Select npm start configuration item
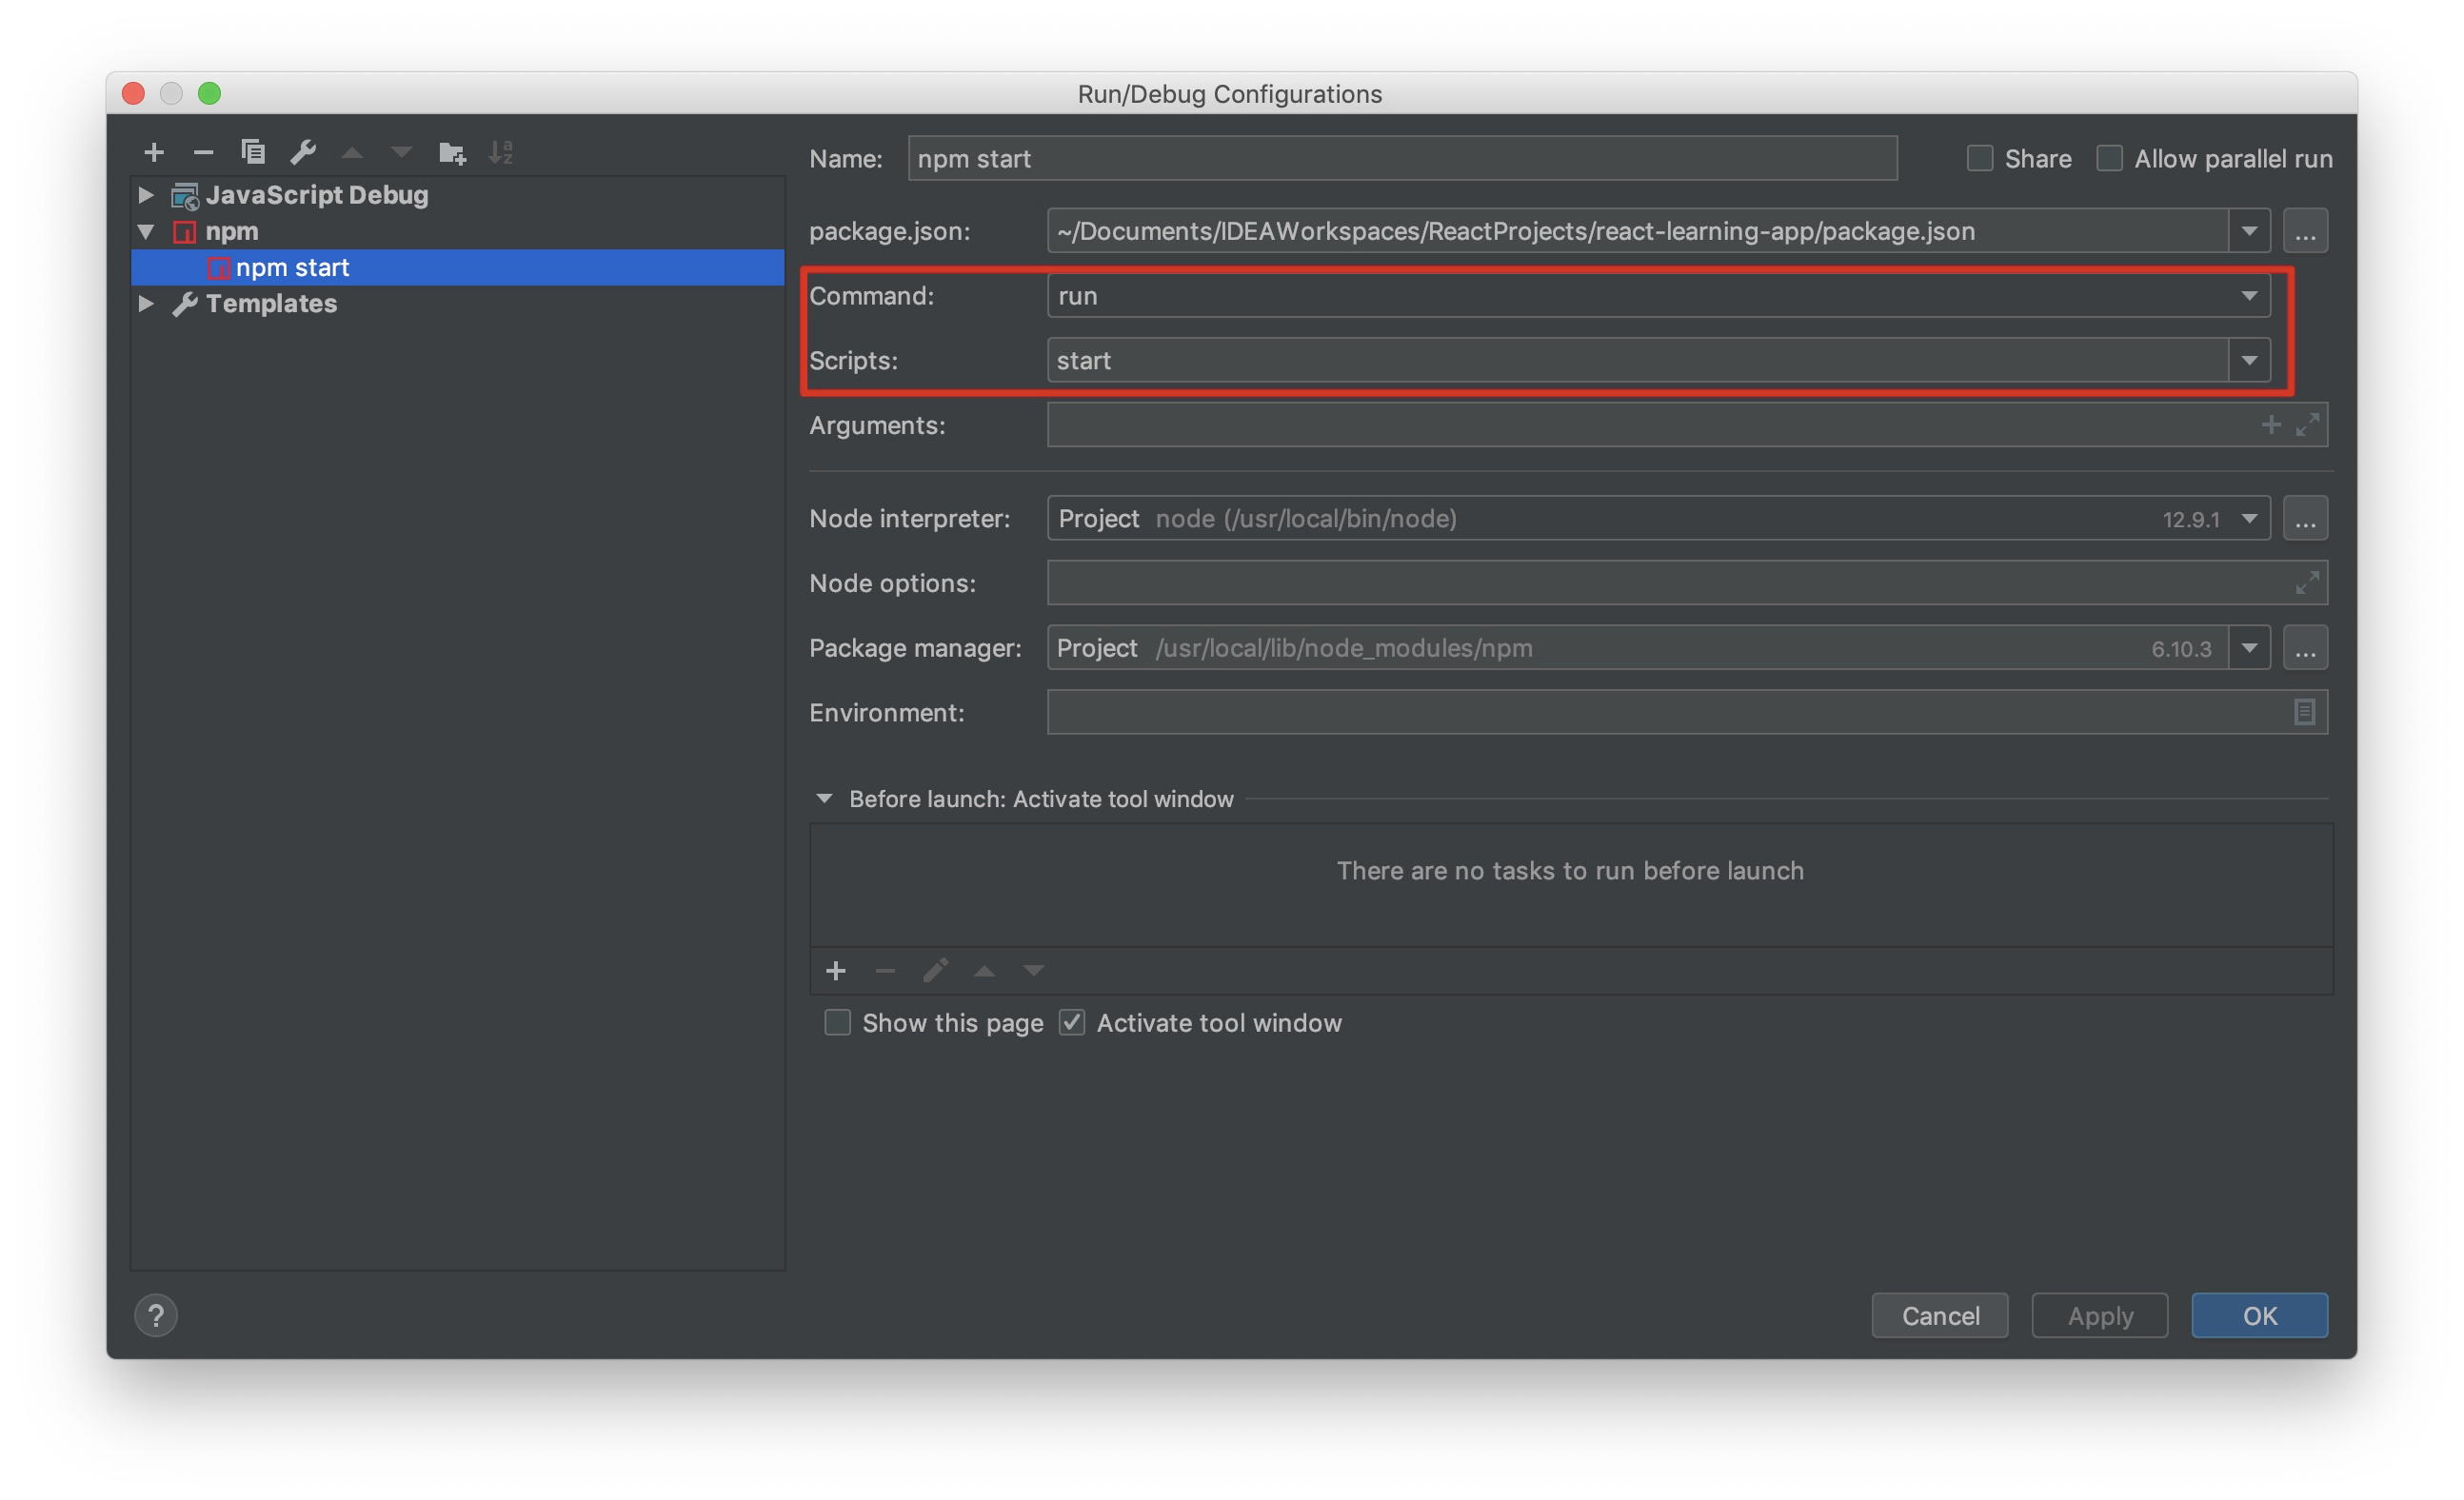The image size is (2464, 1500). [x=292, y=267]
